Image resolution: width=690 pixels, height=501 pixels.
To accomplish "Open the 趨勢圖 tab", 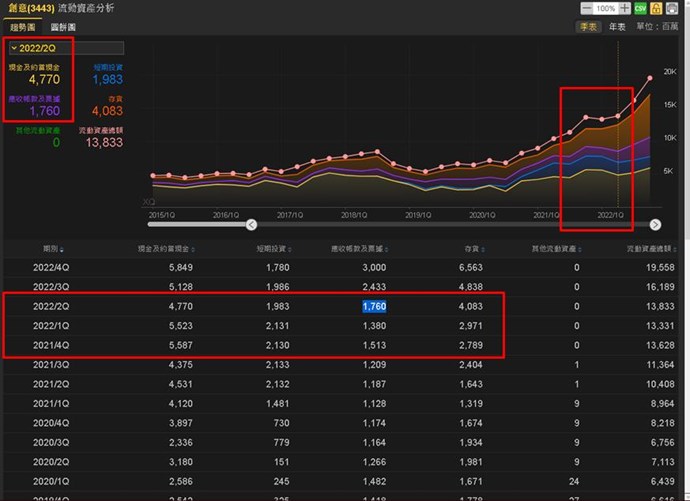I will (x=22, y=27).
